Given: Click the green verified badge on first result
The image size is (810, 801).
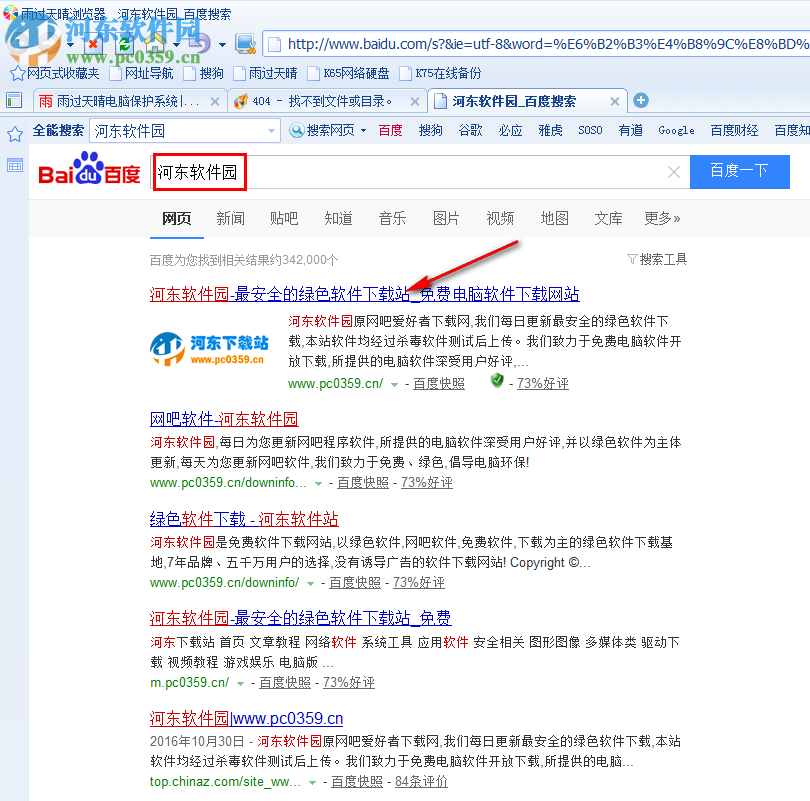Looking at the screenshot, I should coord(496,382).
